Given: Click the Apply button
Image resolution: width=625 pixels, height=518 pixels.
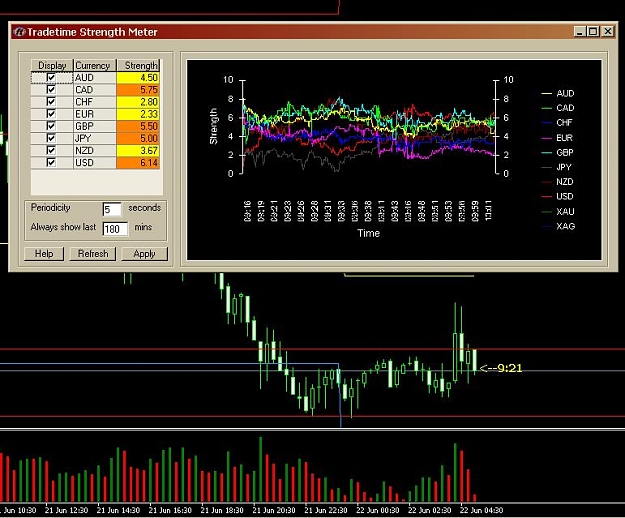Looking at the screenshot, I should (144, 254).
